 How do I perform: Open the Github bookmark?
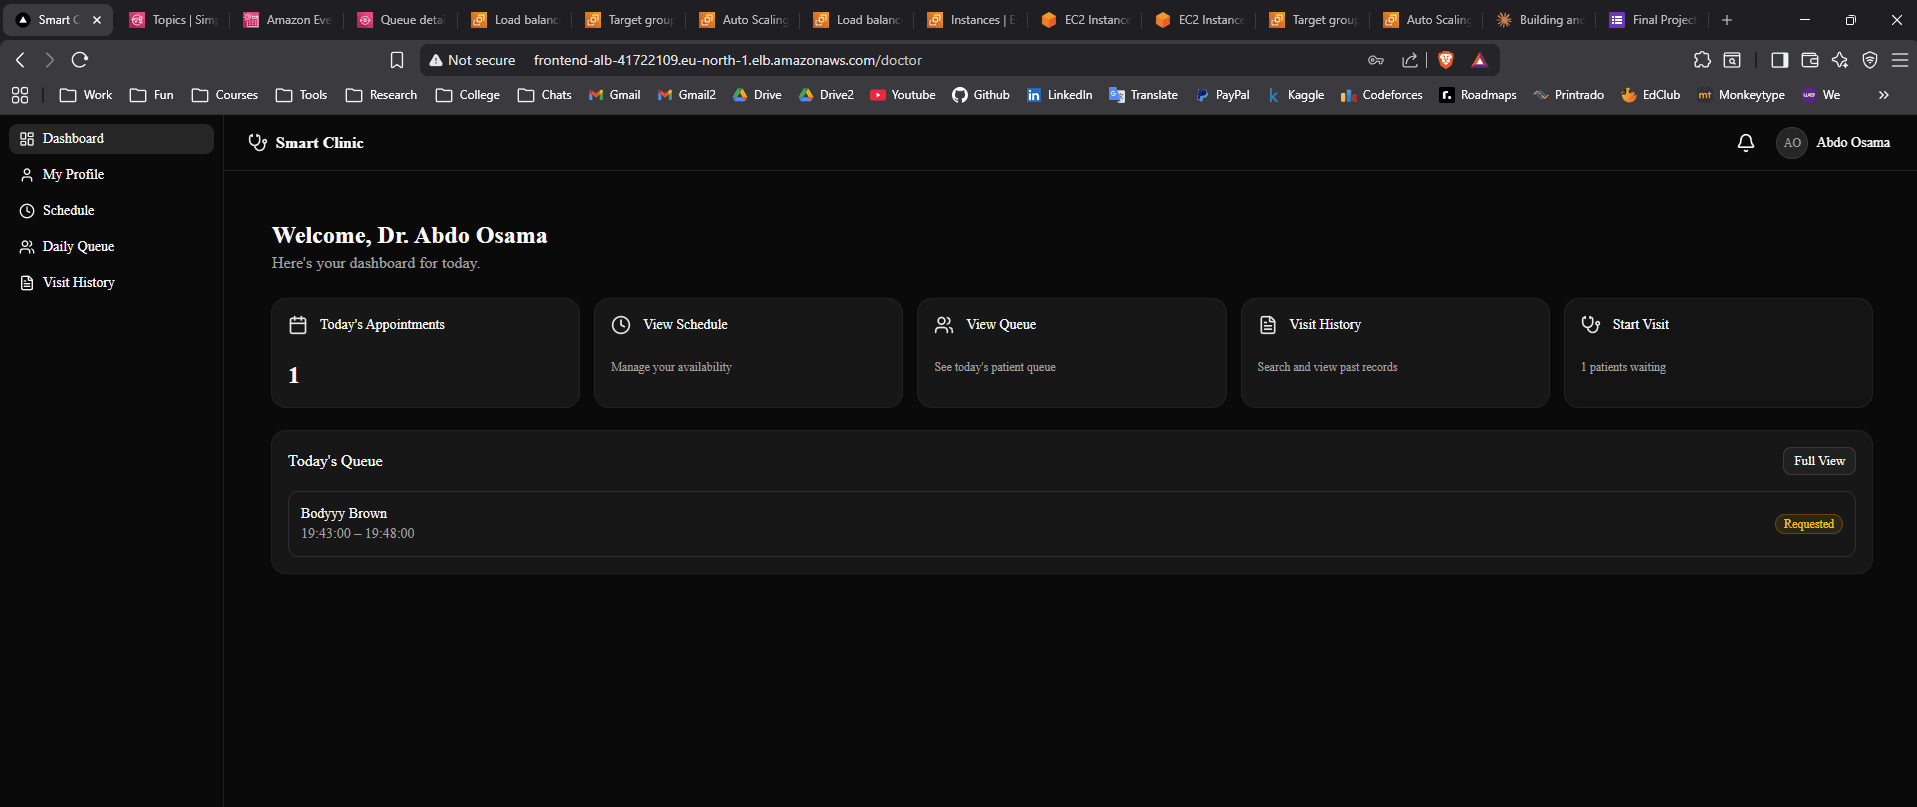point(981,95)
